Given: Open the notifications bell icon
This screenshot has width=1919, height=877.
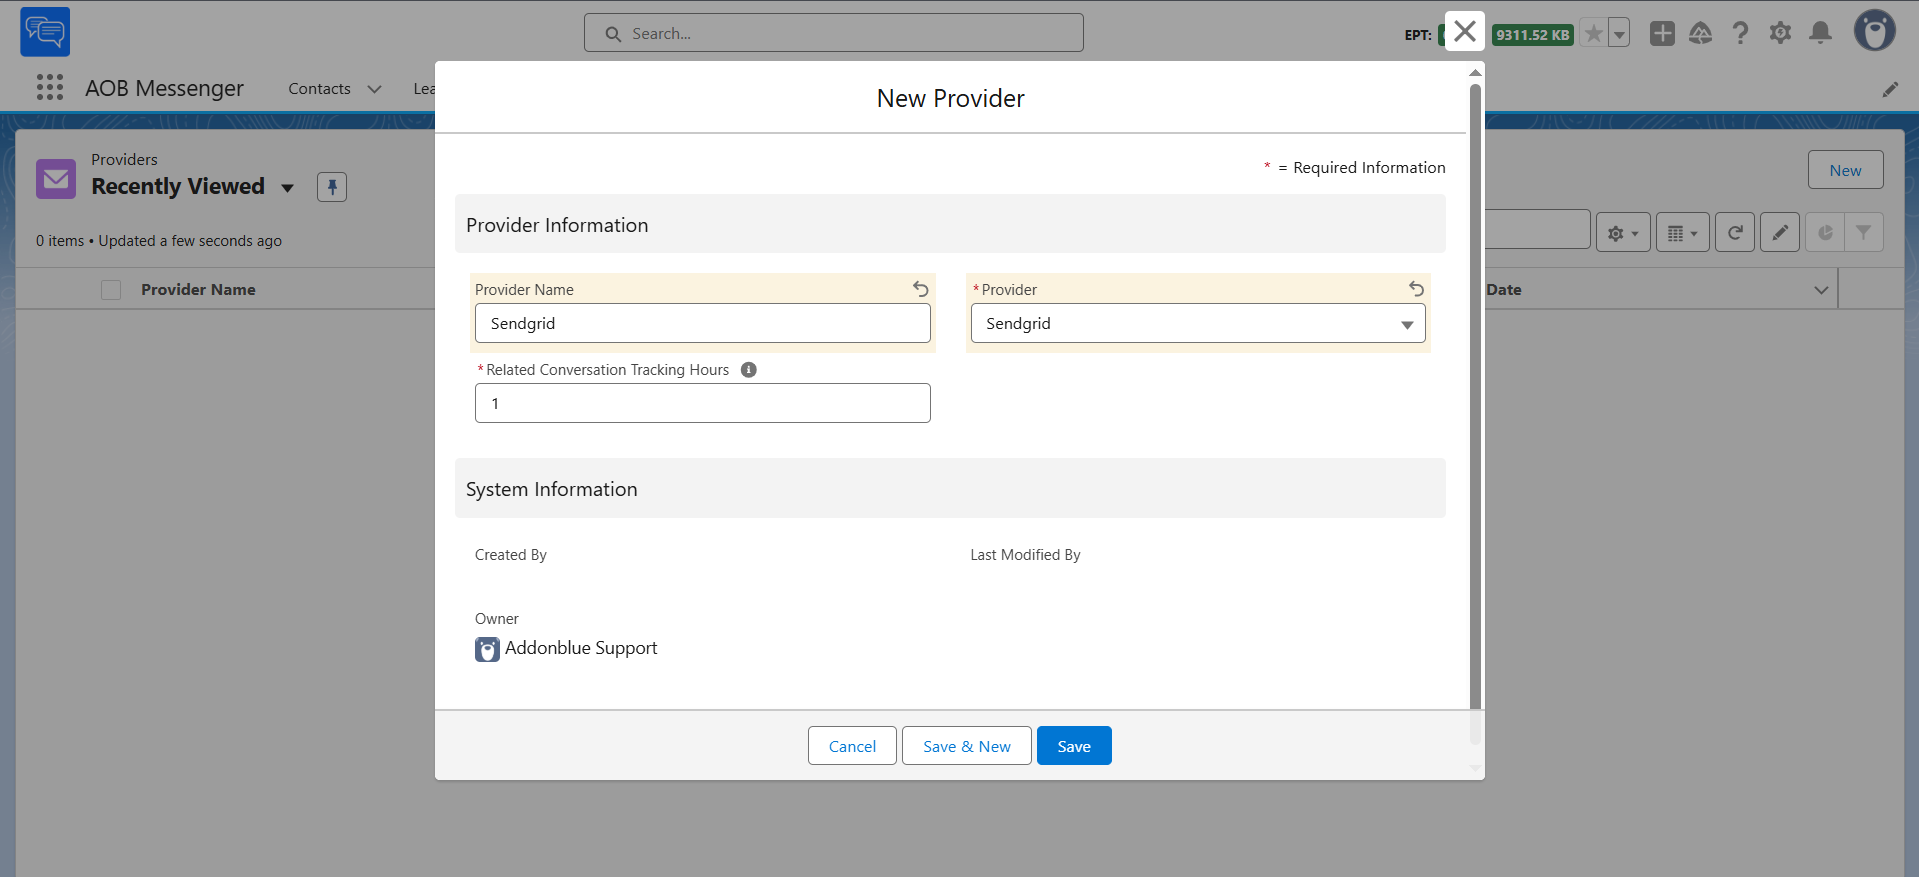Looking at the screenshot, I should [x=1821, y=33].
